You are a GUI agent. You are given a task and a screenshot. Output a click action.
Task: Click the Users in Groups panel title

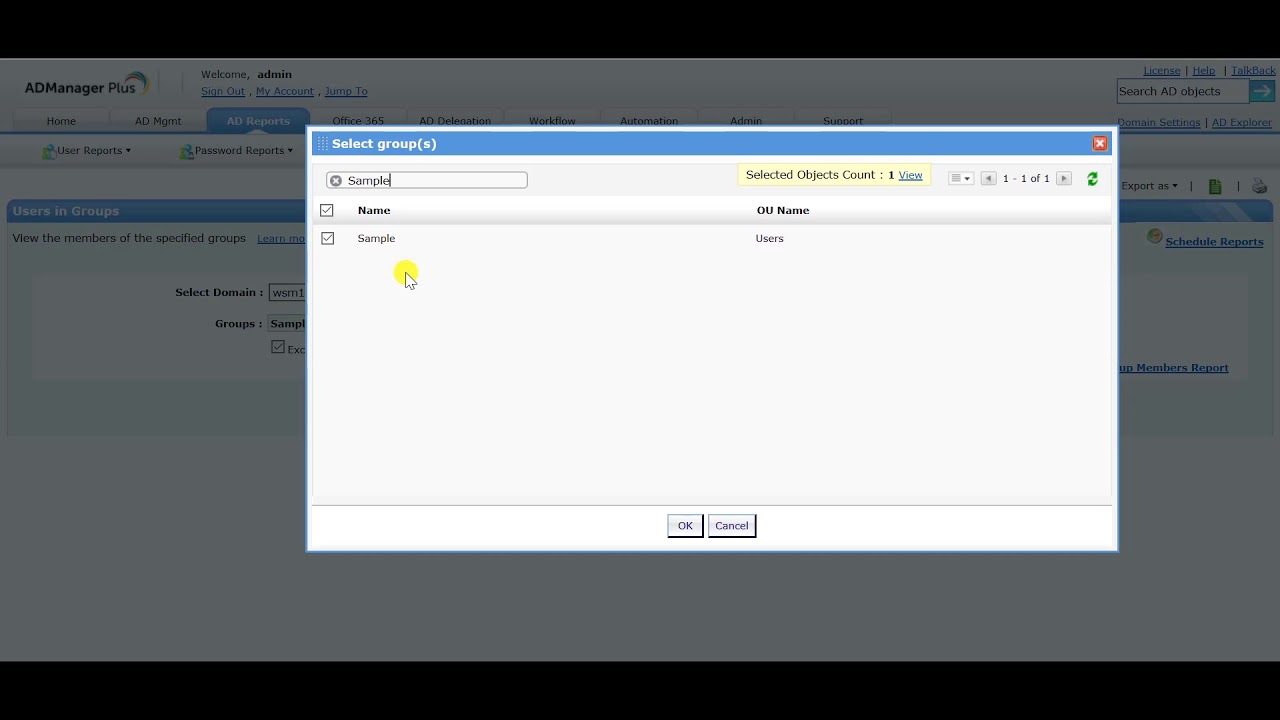[66, 211]
